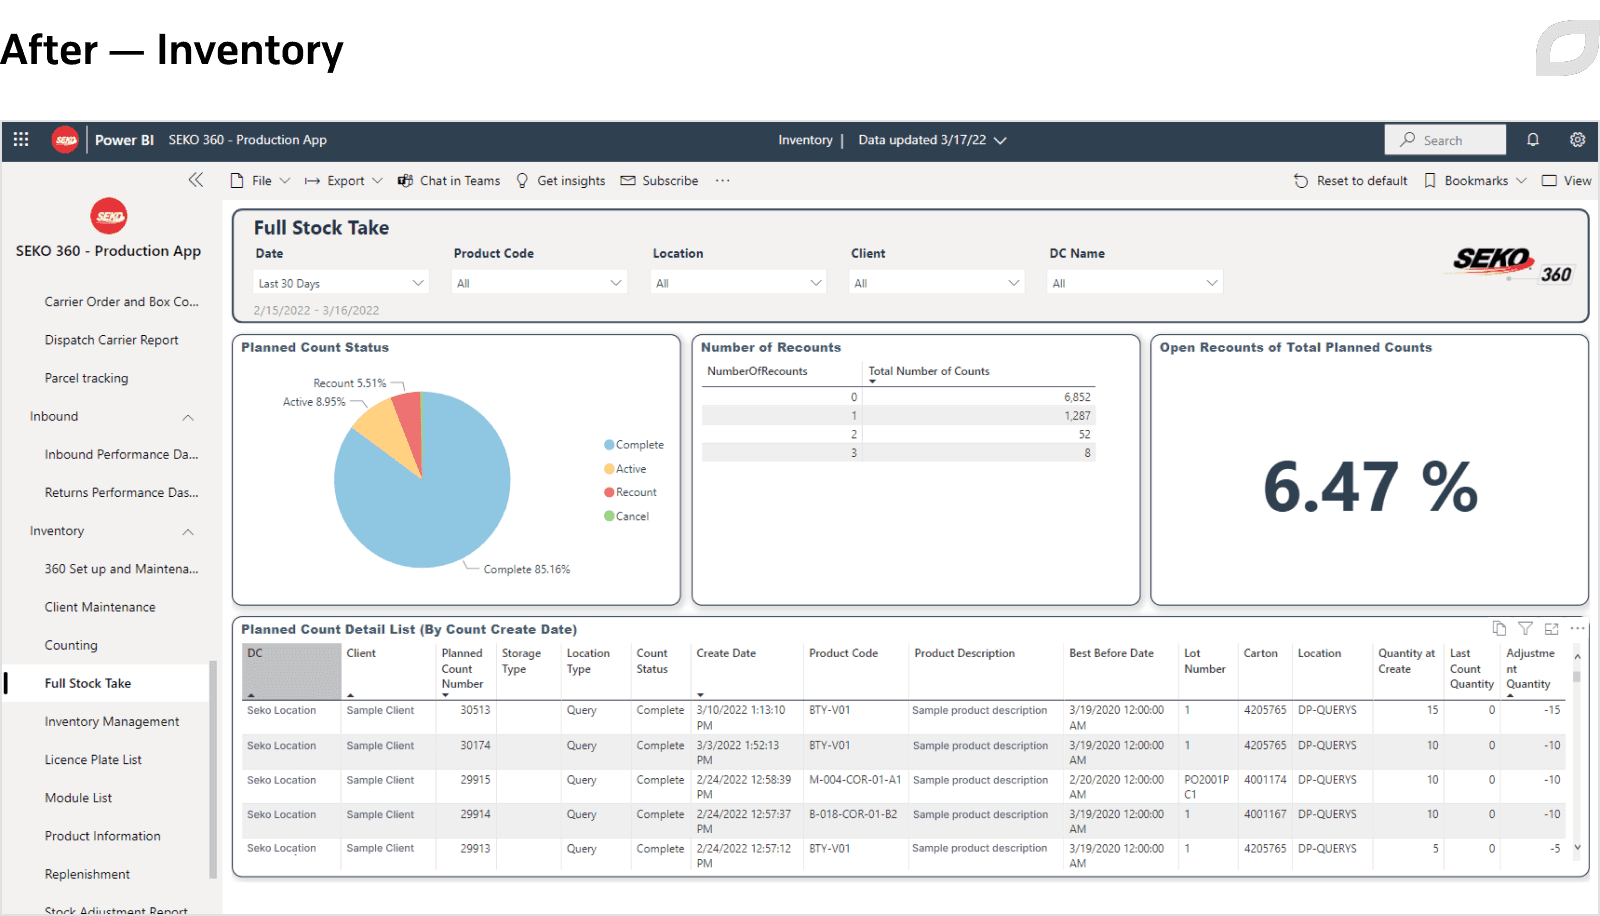The image size is (1600, 916).
Task: Click Complete legend swatch
Action: 609,445
